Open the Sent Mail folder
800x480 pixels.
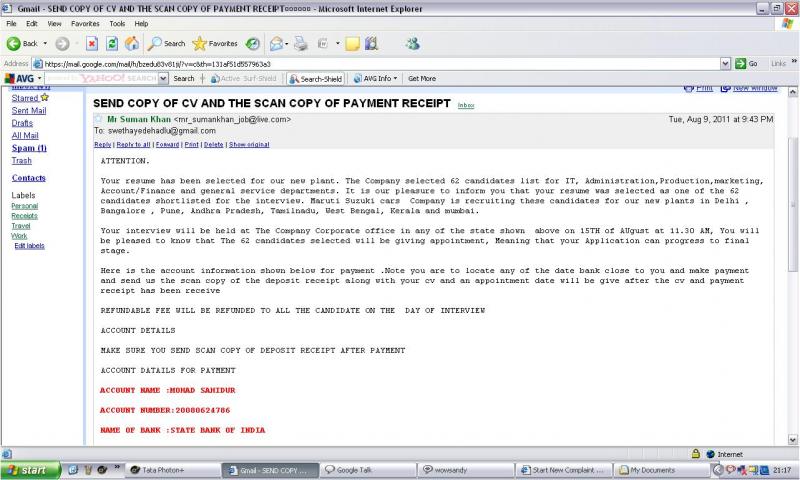click(29, 111)
